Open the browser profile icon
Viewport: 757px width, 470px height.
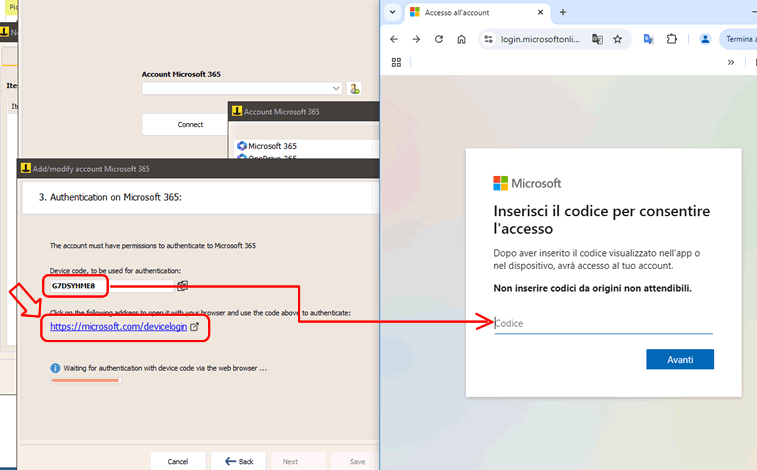(705, 39)
